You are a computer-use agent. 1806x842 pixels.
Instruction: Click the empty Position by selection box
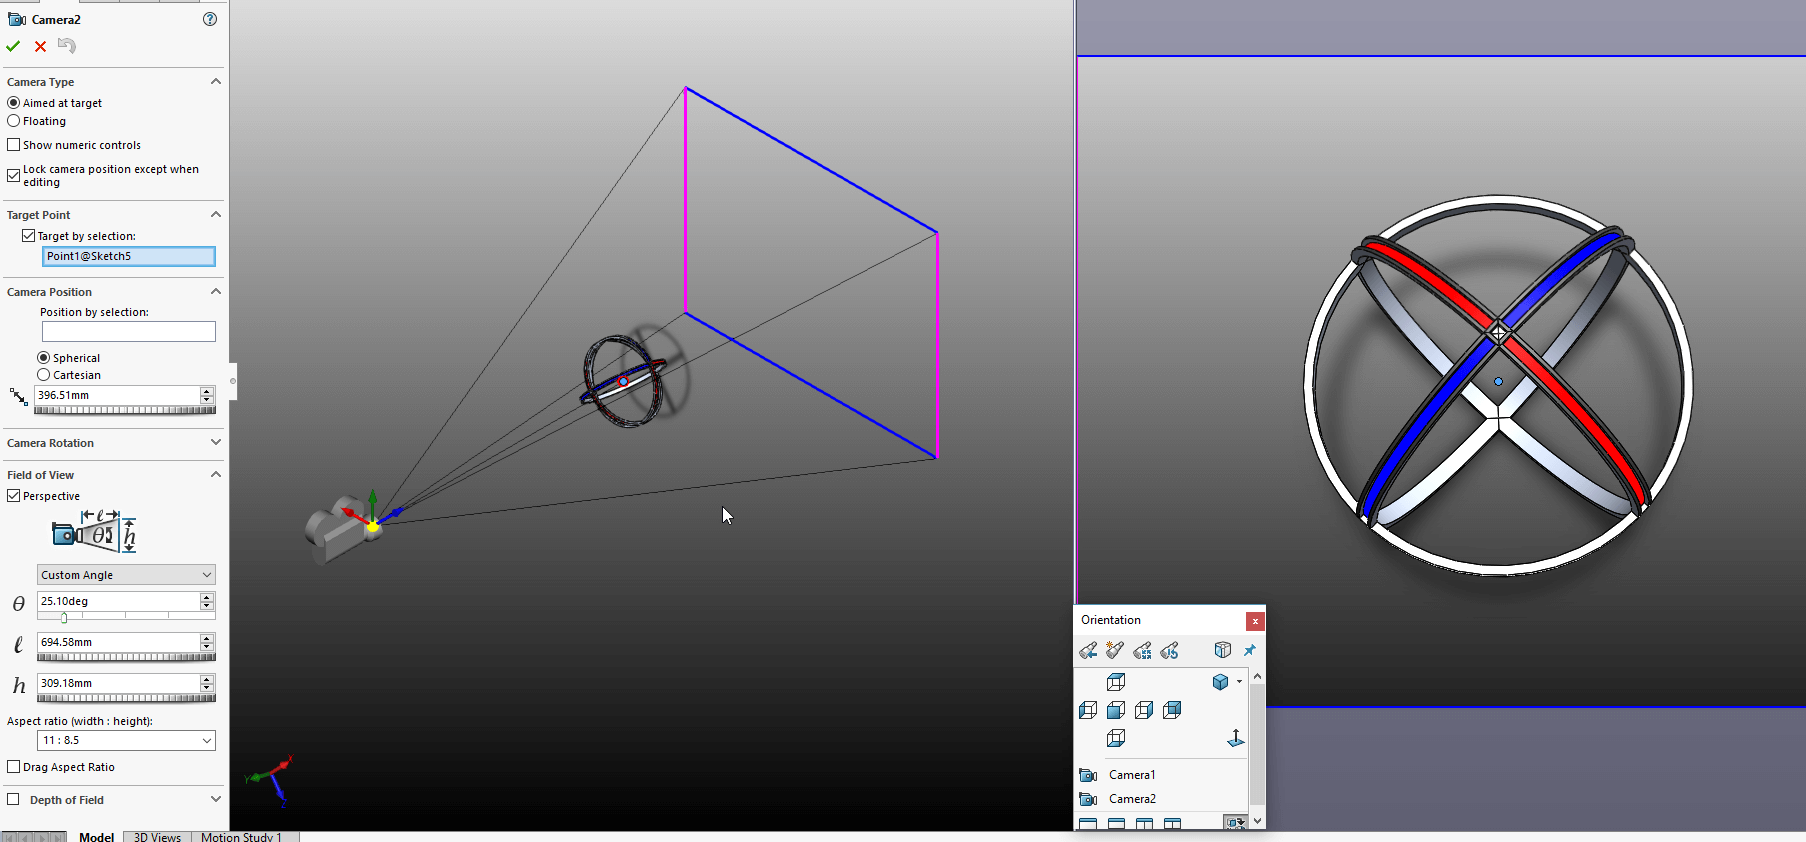click(128, 331)
